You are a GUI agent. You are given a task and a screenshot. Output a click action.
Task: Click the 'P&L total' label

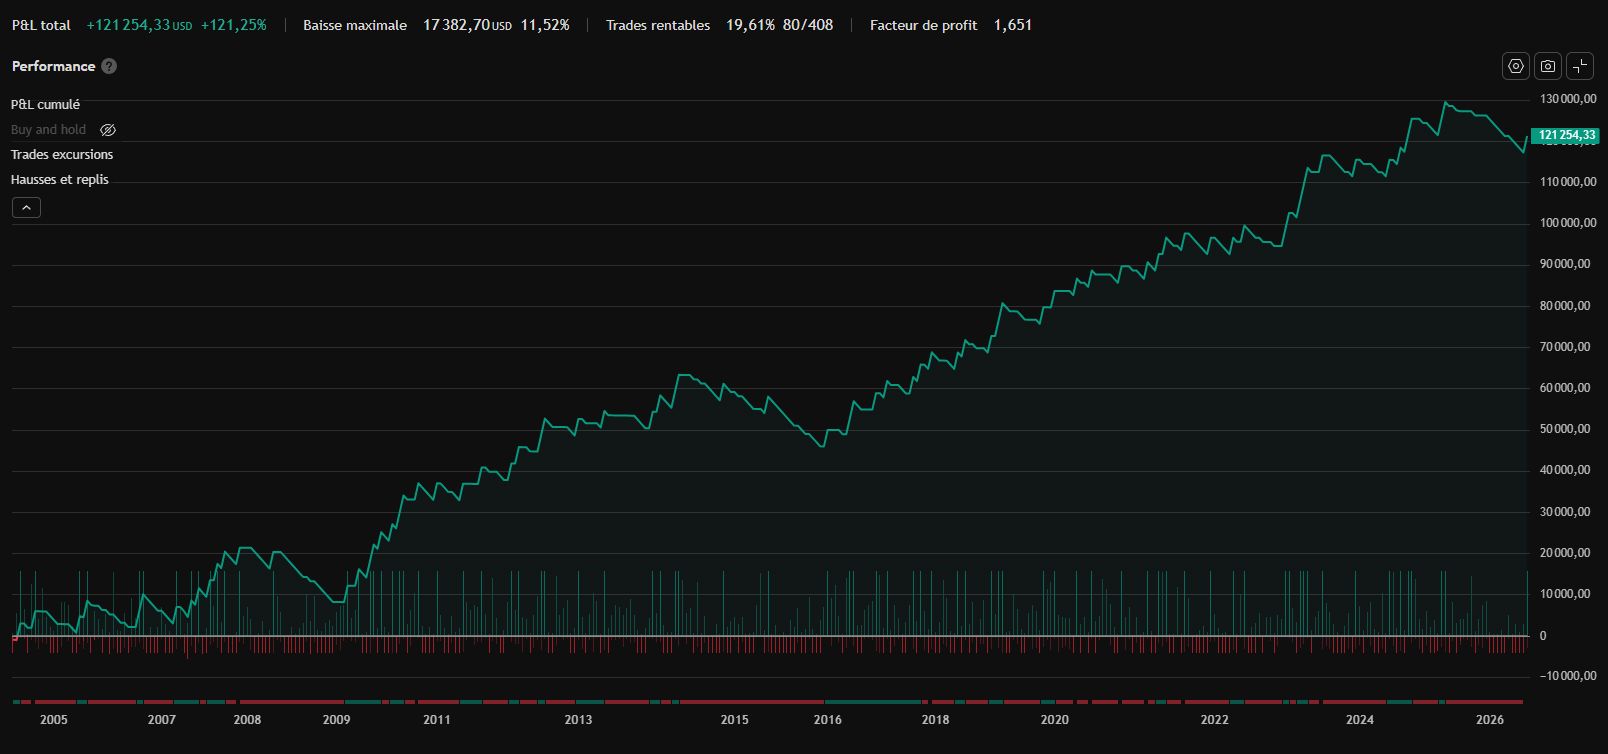[41, 25]
